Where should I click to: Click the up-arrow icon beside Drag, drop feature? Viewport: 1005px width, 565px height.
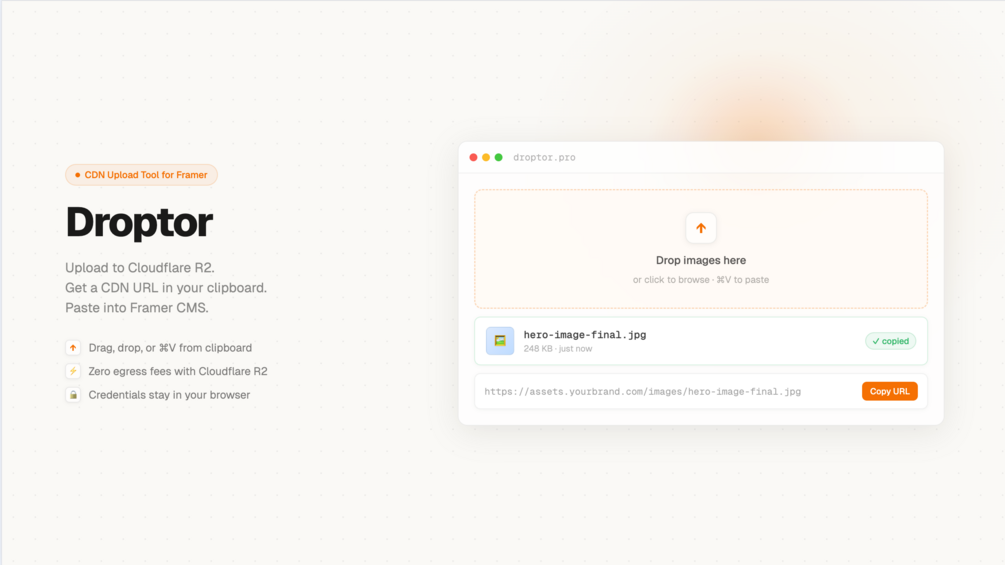[x=73, y=348]
